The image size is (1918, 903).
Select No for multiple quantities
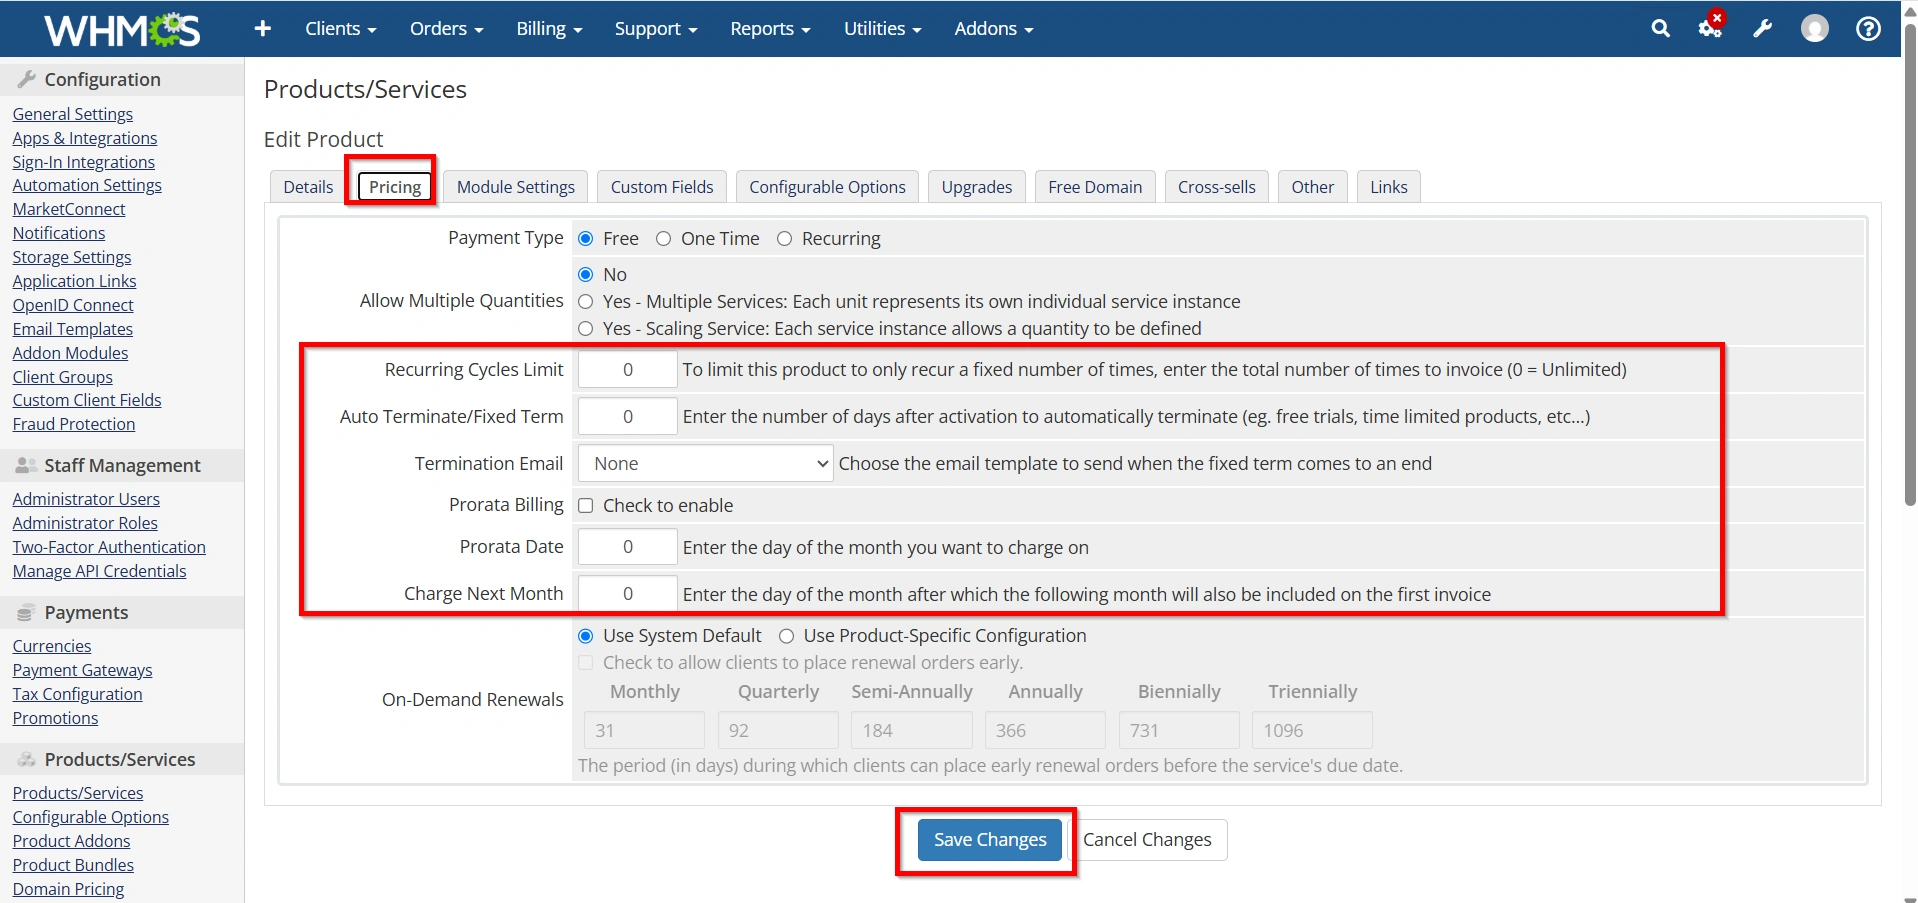[586, 275]
